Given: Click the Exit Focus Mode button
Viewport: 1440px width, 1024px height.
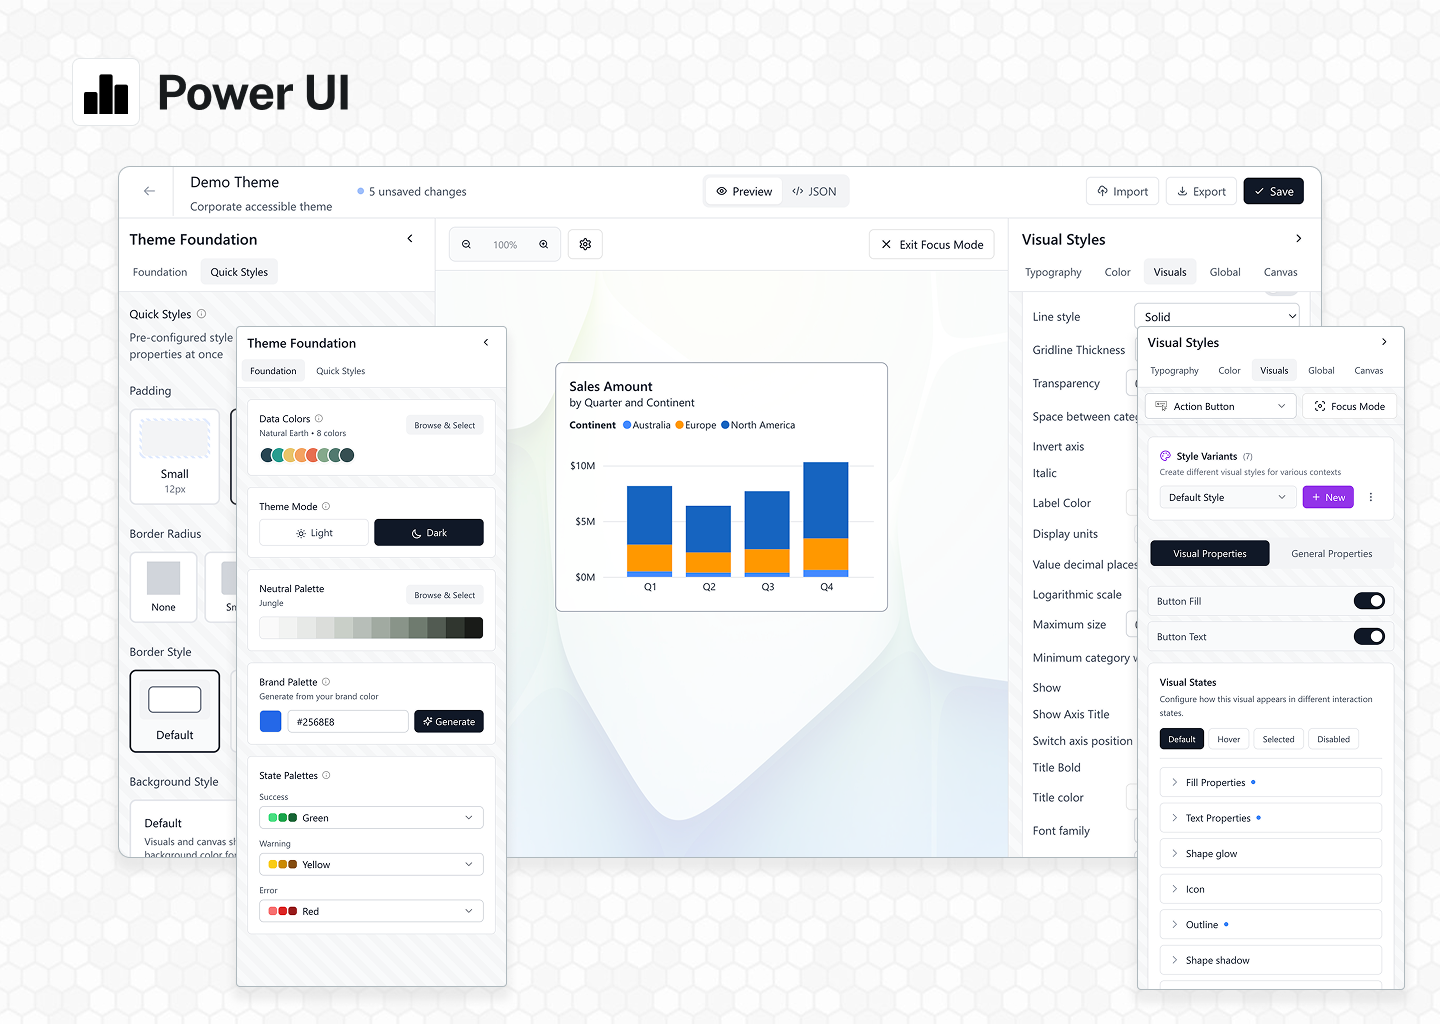Looking at the screenshot, I should coord(931,244).
